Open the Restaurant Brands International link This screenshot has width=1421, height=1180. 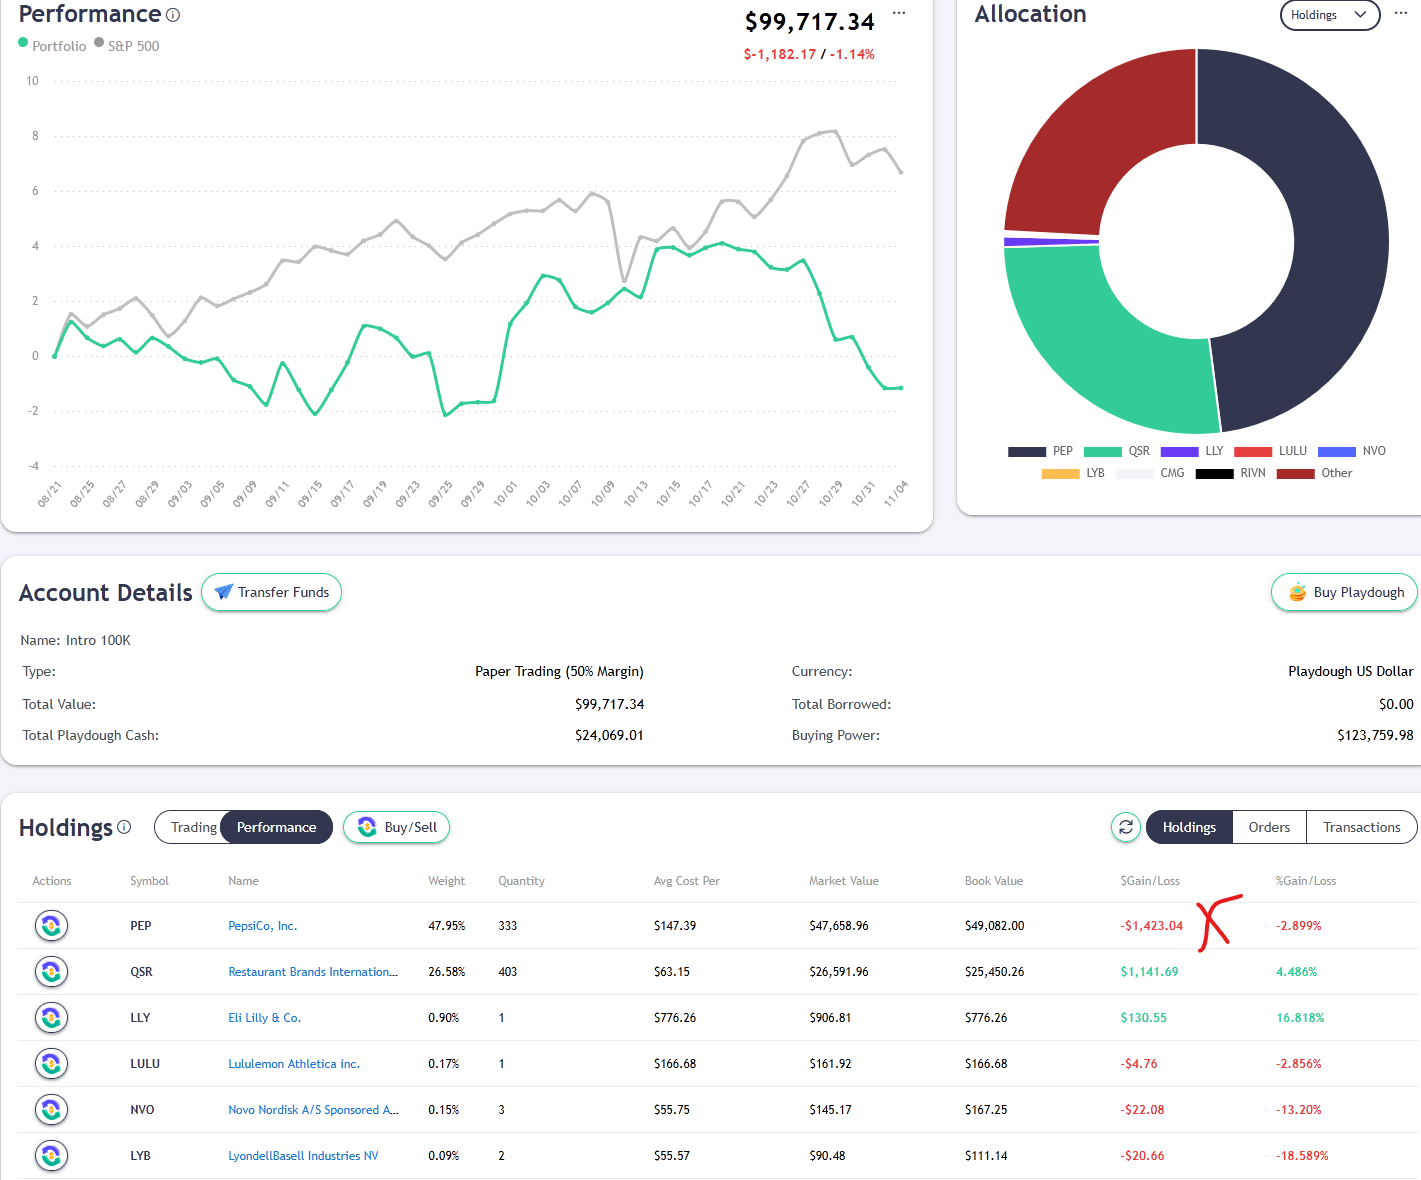click(x=313, y=972)
